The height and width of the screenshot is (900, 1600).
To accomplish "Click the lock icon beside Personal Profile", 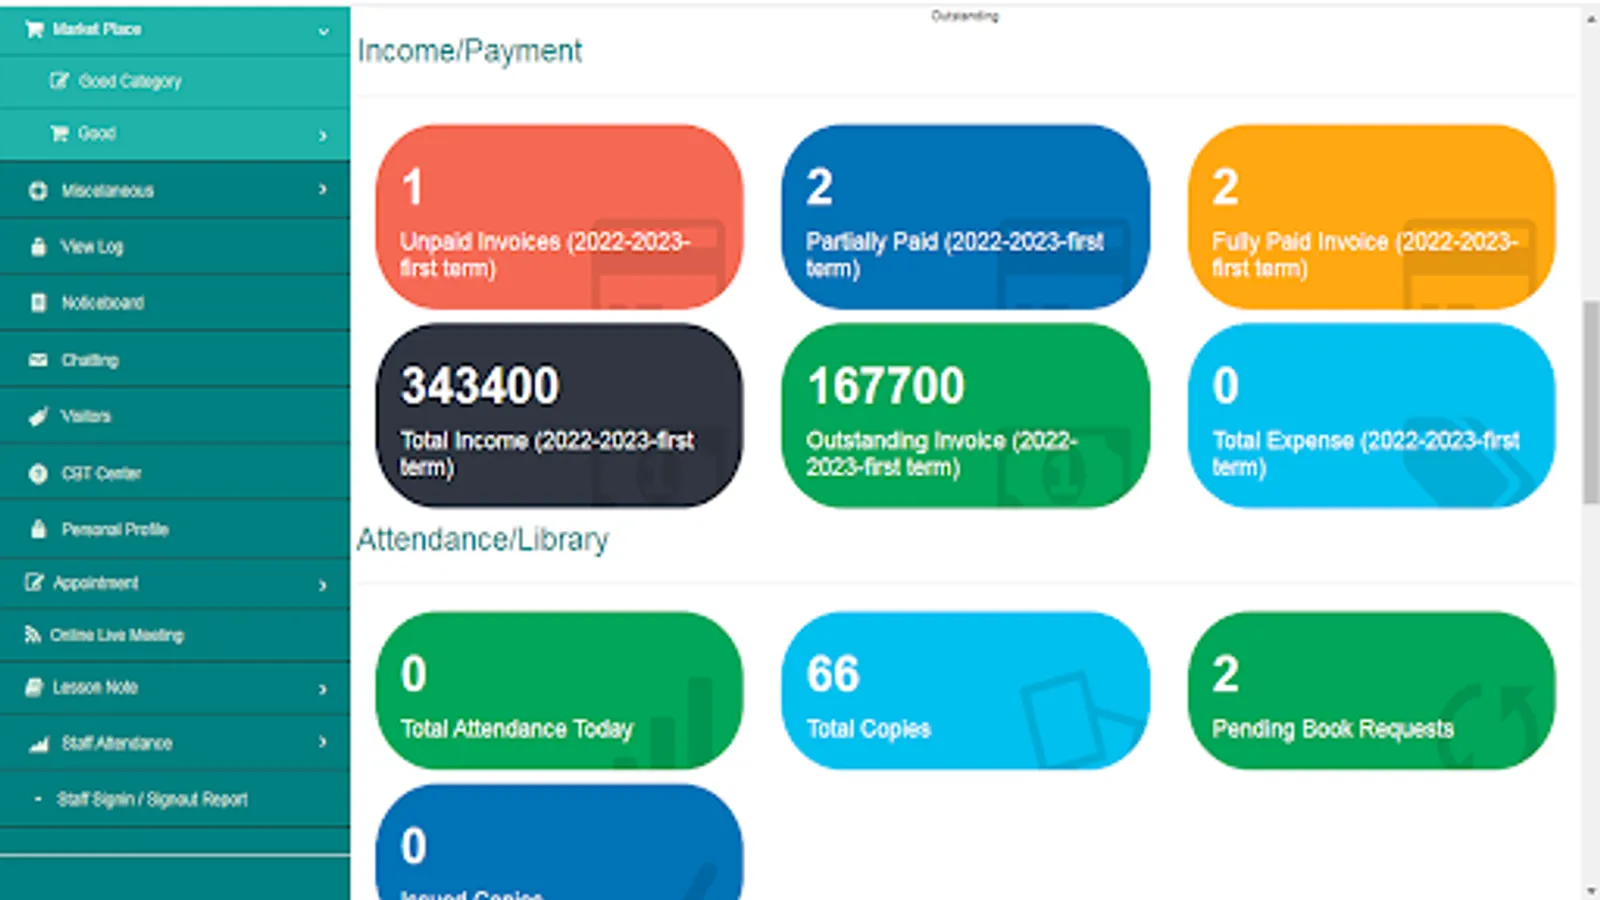I will [38, 529].
